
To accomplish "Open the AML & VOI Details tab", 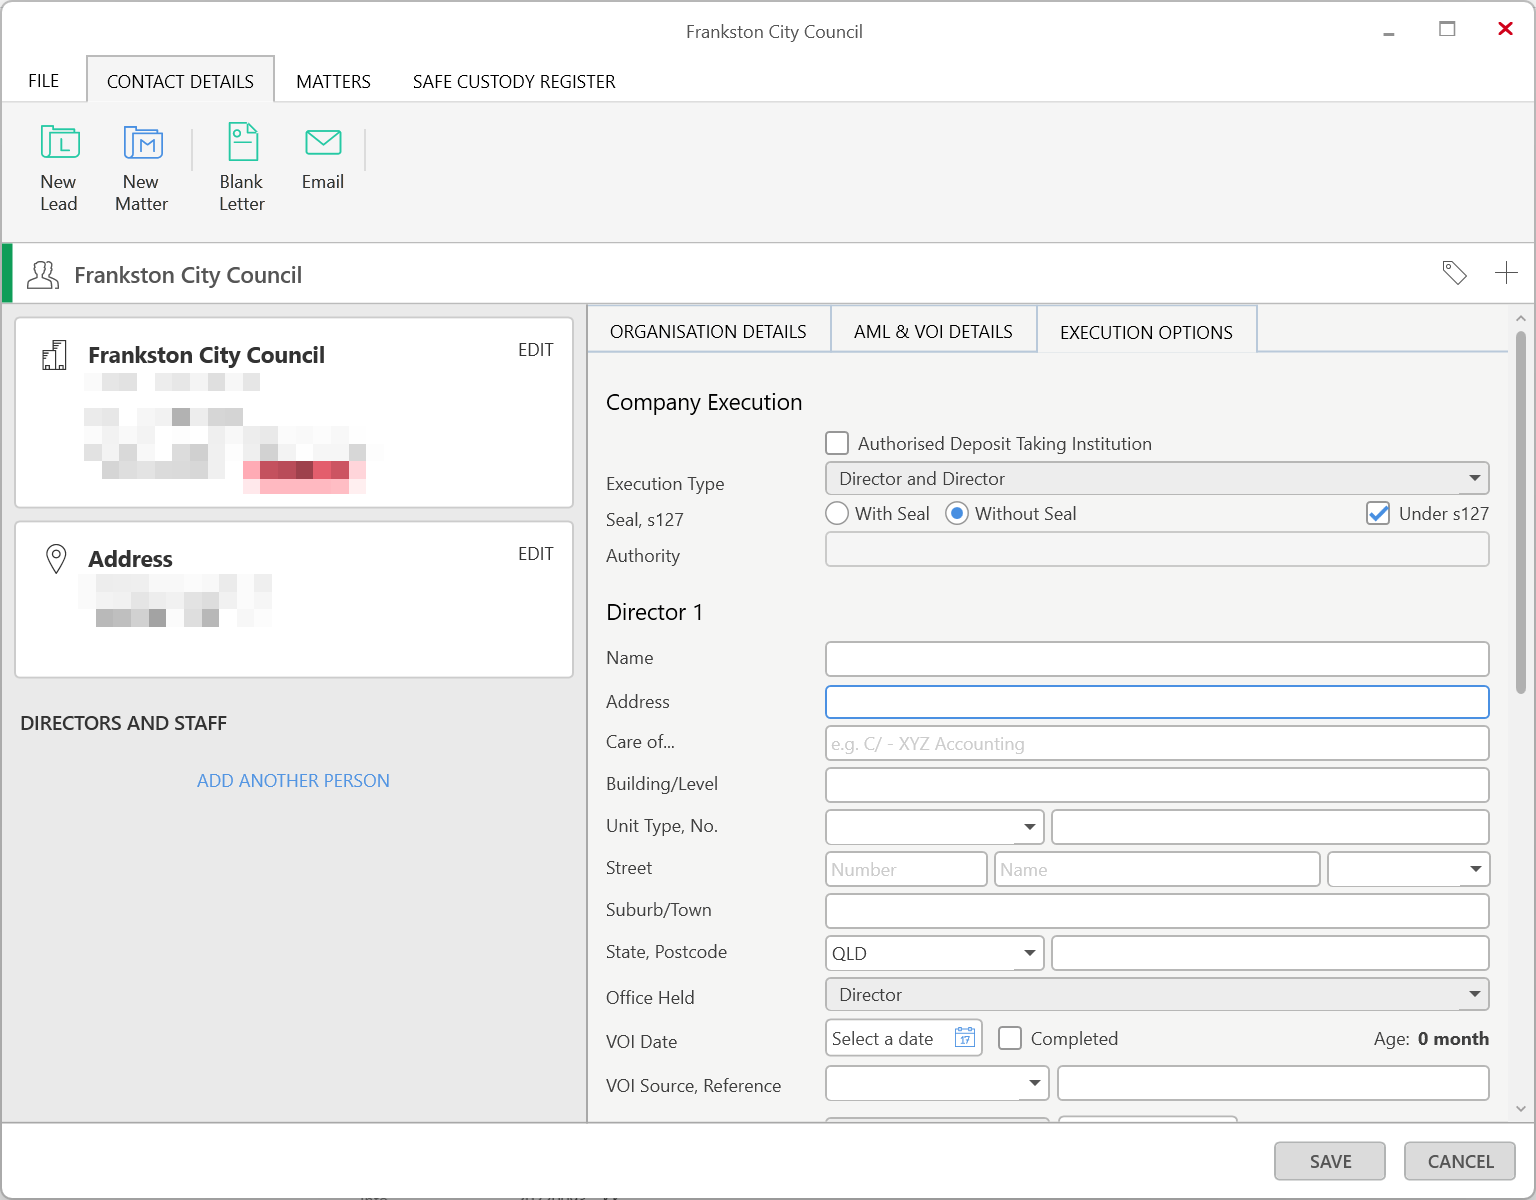I will point(933,332).
